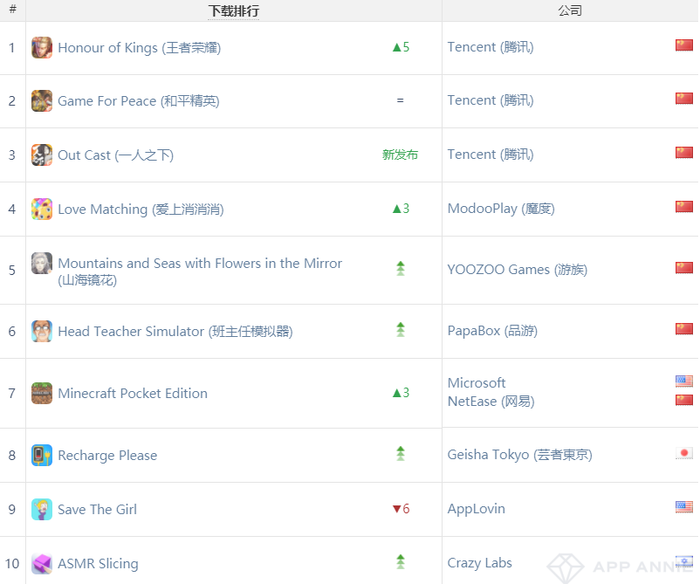Open Tencent company link in Out Cast row
This screenshot has height=584, width=700.
tap(491, 154)
